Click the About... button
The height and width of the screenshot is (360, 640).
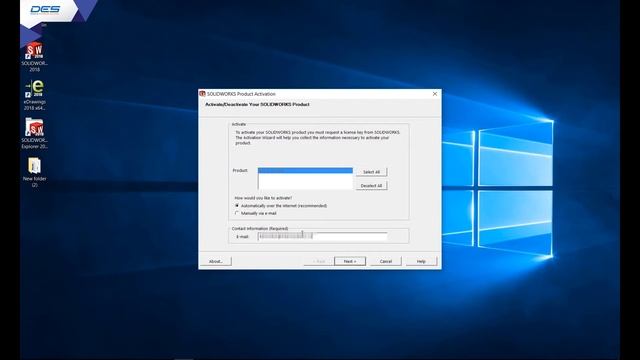click(x=216, y=261)
